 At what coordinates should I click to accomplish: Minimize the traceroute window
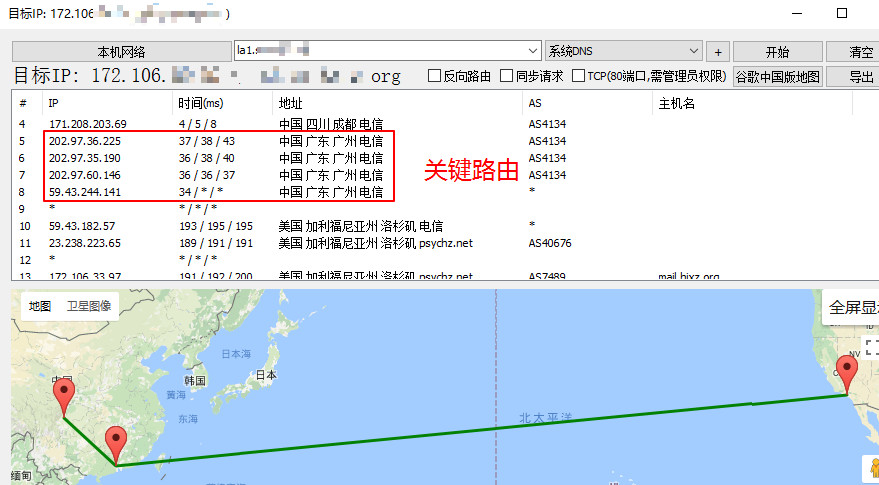pyautogui.click(x=796, y=13)
